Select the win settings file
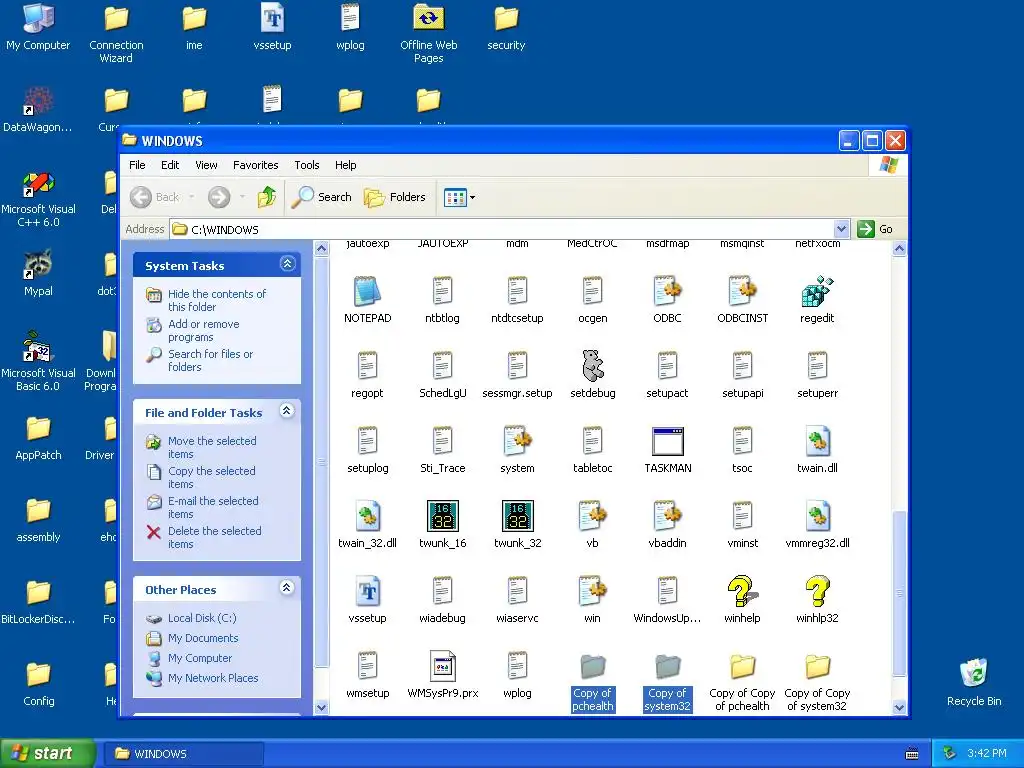1024x768 pixels. pos(592,591)
